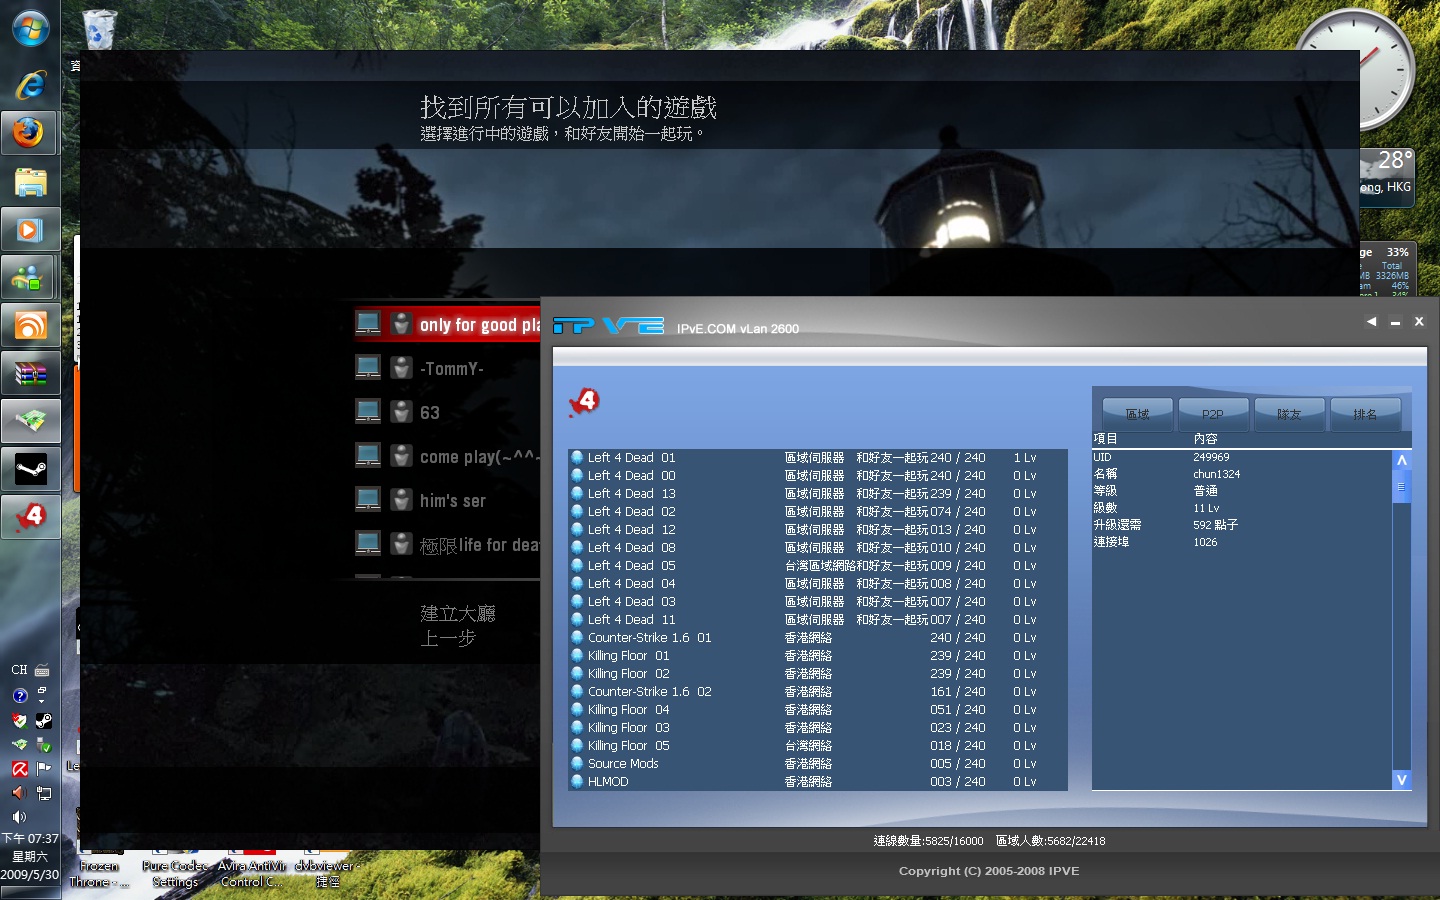Image resolution: width=1440 pixels, height=900 pixels.
Task: Click the taskbar clock showing 07:37
Action: pyautogui.click(x=30, y=839)
